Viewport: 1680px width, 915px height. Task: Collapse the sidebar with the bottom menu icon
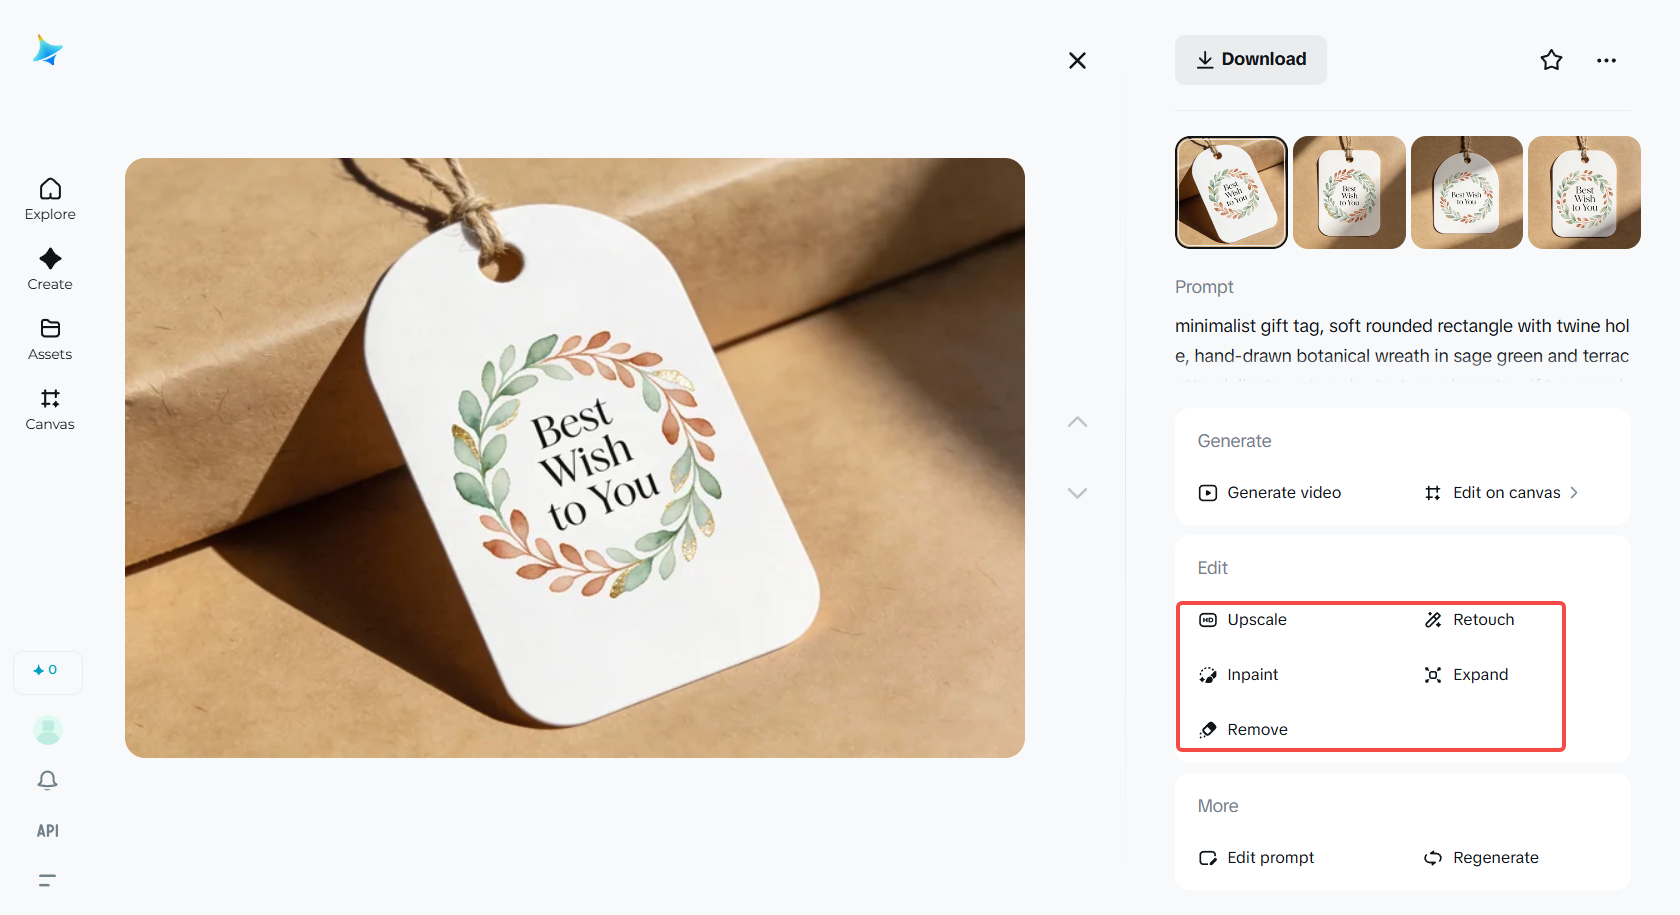click(x=46, y=880)
